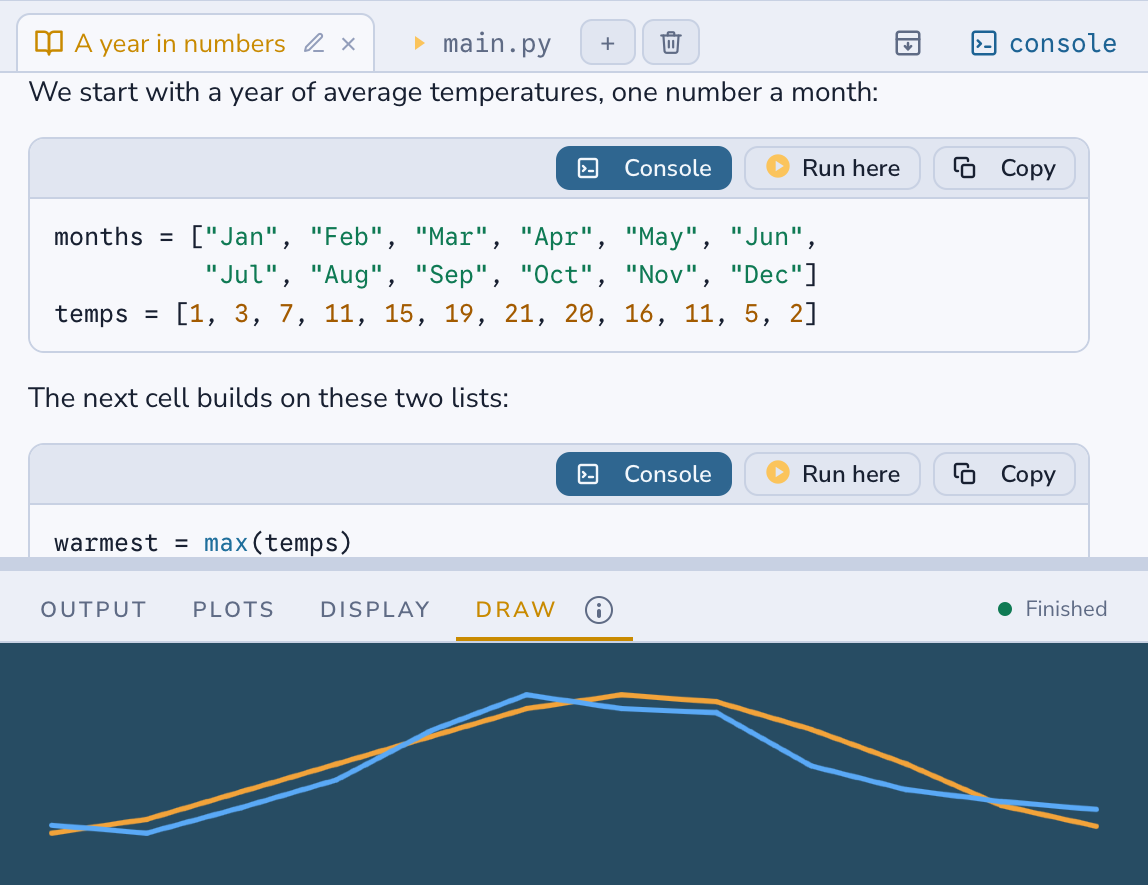Image resolution: width=1148 pixels, height=885 pixels.
Task: Click Console button in the months code cell
Action: point(644,168)
